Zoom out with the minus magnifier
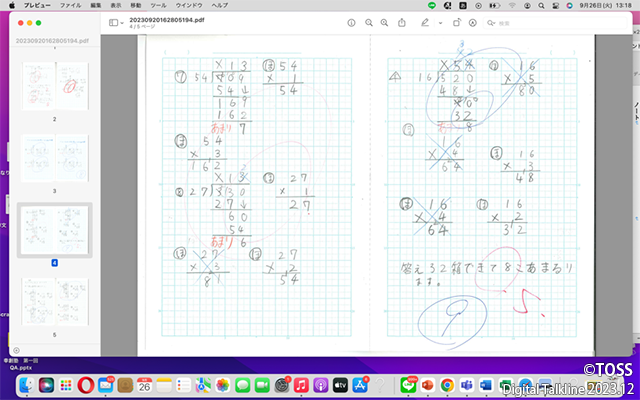 tap(369, 21)
